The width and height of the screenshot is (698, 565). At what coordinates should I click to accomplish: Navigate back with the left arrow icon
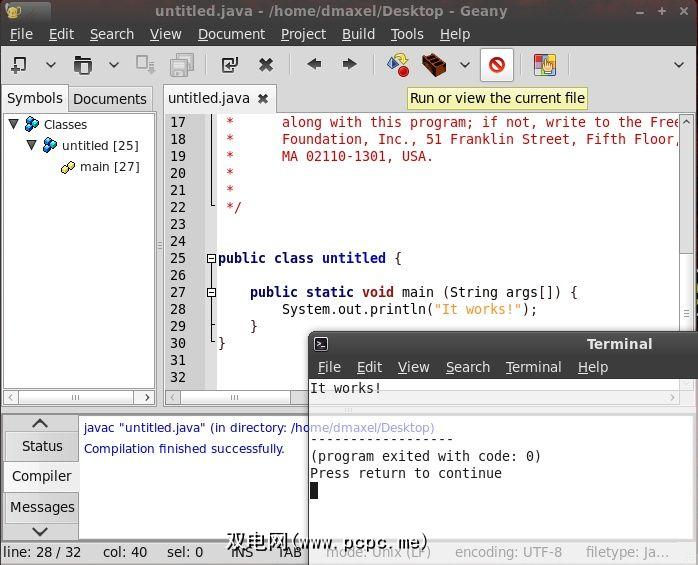pyautogui.click(x=314, y=65)
